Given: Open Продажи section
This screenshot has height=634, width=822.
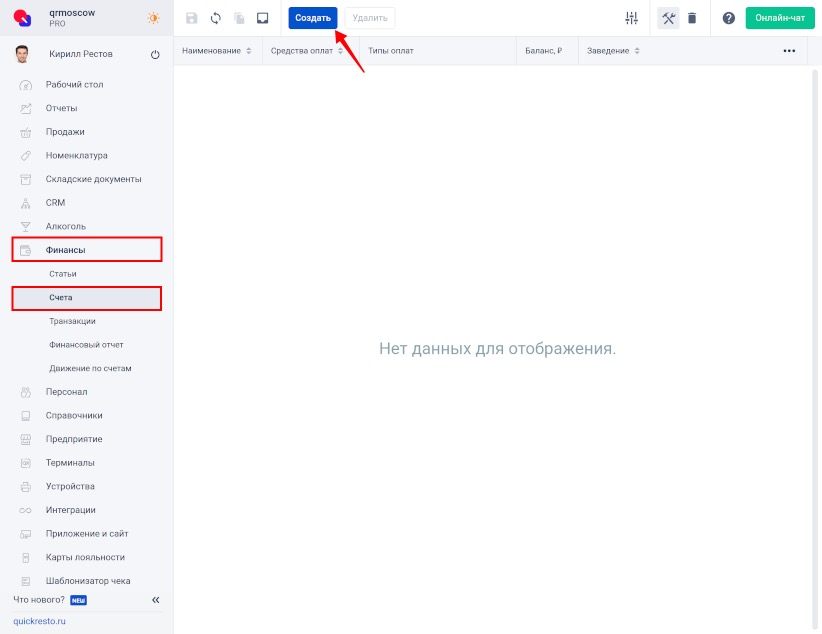Looking at the screenshot, I should (x=65, y=132).
